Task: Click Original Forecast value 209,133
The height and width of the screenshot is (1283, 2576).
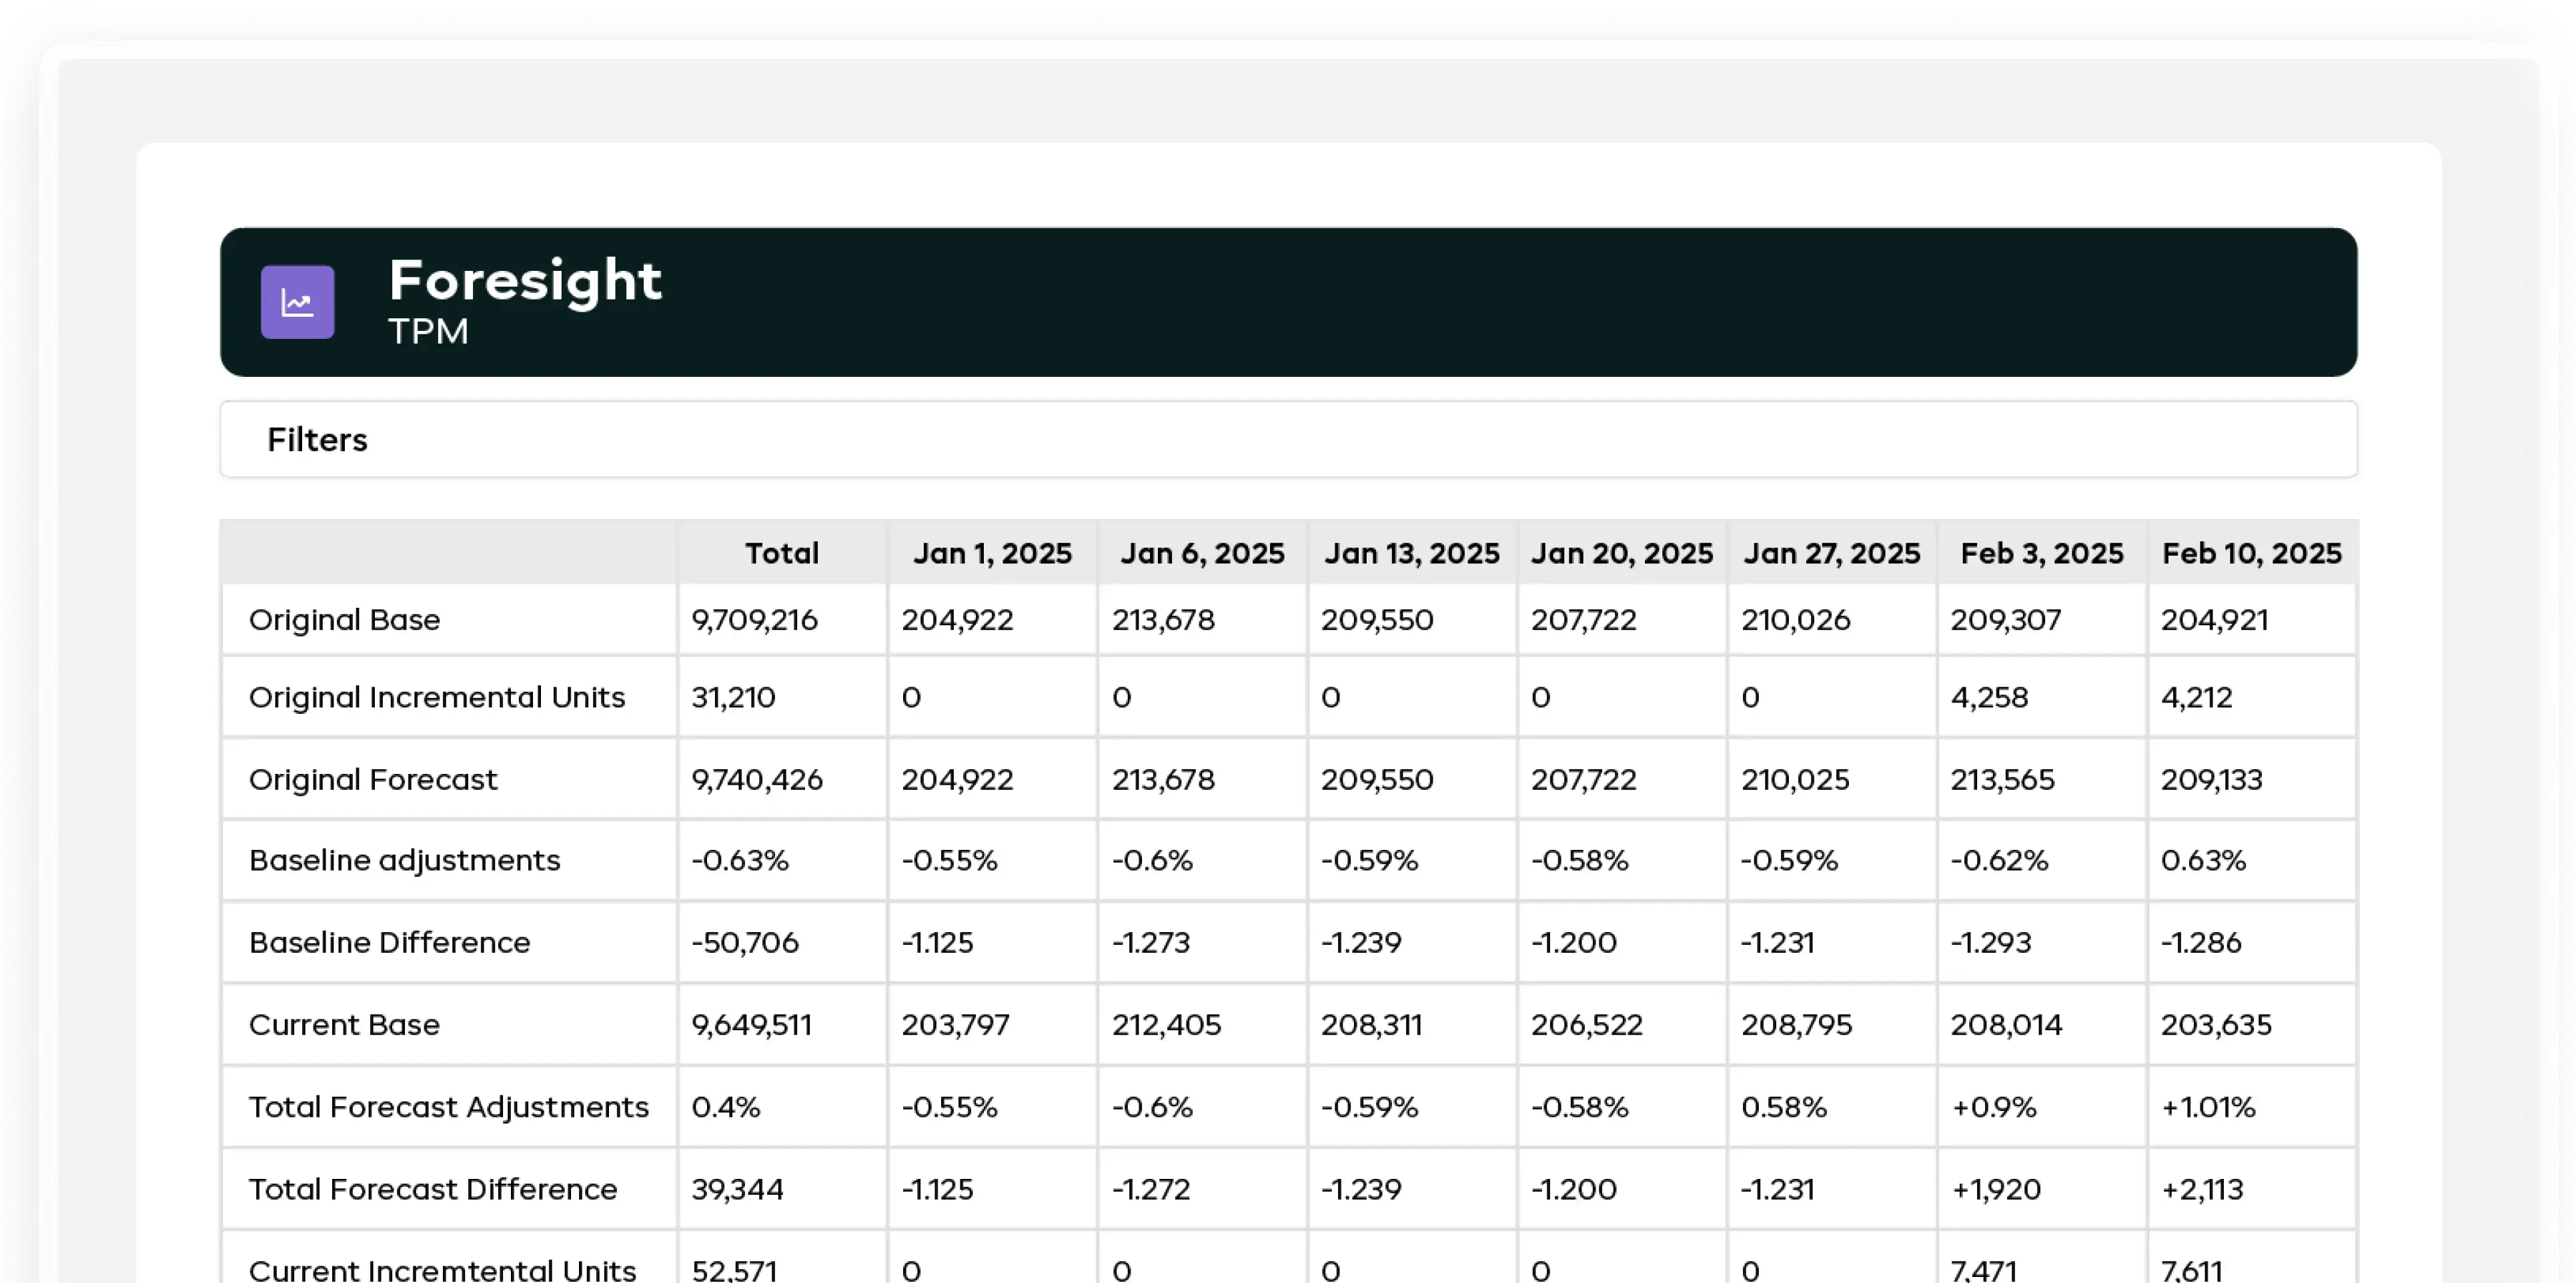Action: [2211, 779]
